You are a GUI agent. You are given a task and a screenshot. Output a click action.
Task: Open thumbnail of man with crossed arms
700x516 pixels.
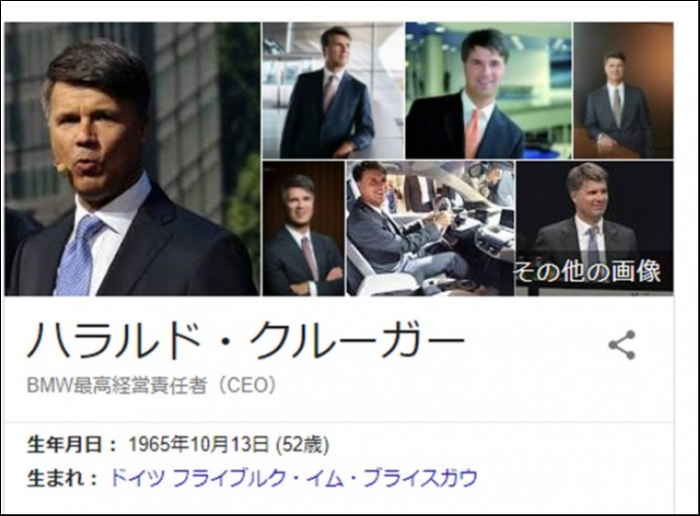[304, 229]
